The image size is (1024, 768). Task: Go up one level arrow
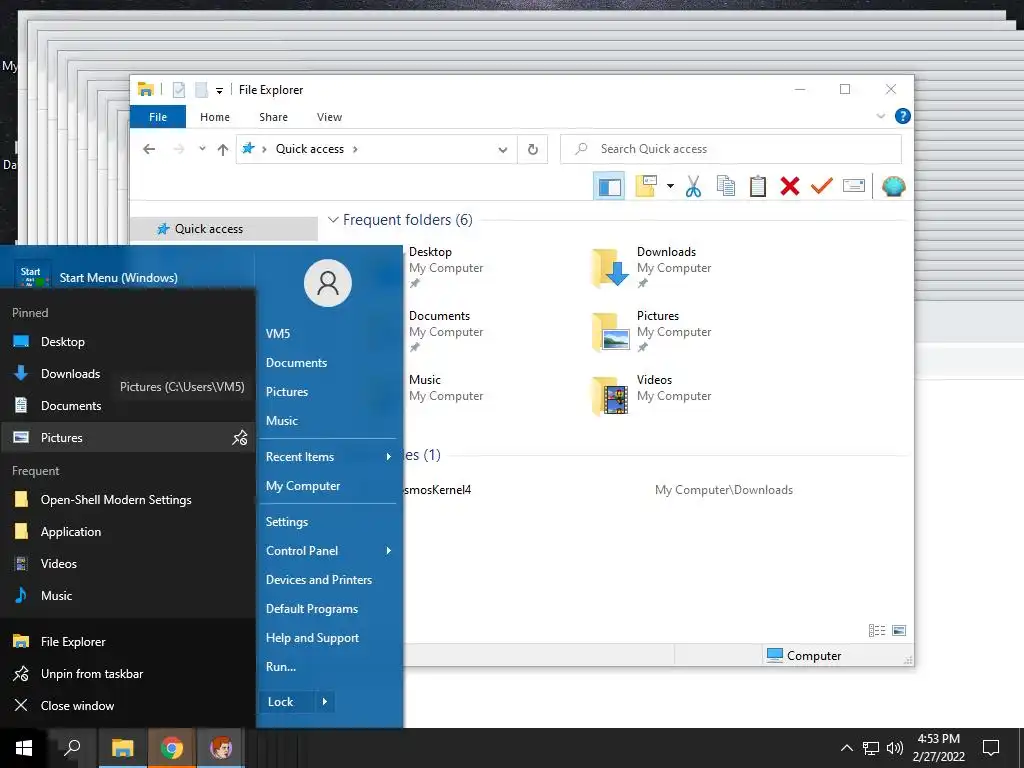pos(223,150)
